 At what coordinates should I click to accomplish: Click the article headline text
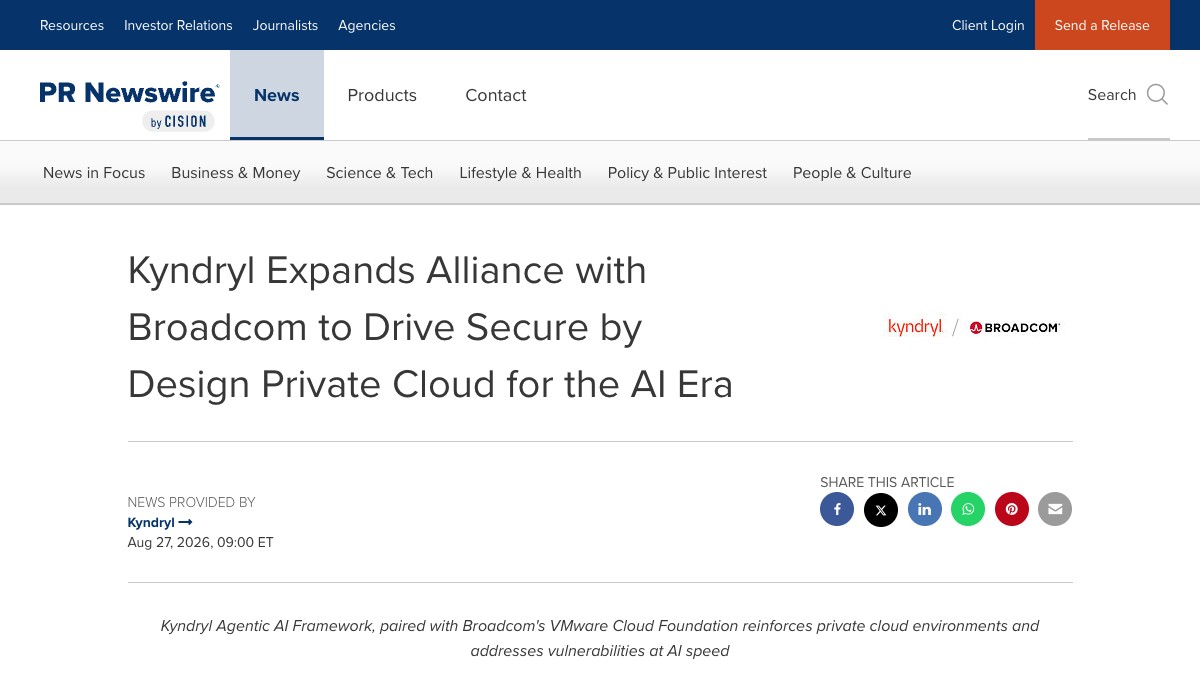click(430, 327)
